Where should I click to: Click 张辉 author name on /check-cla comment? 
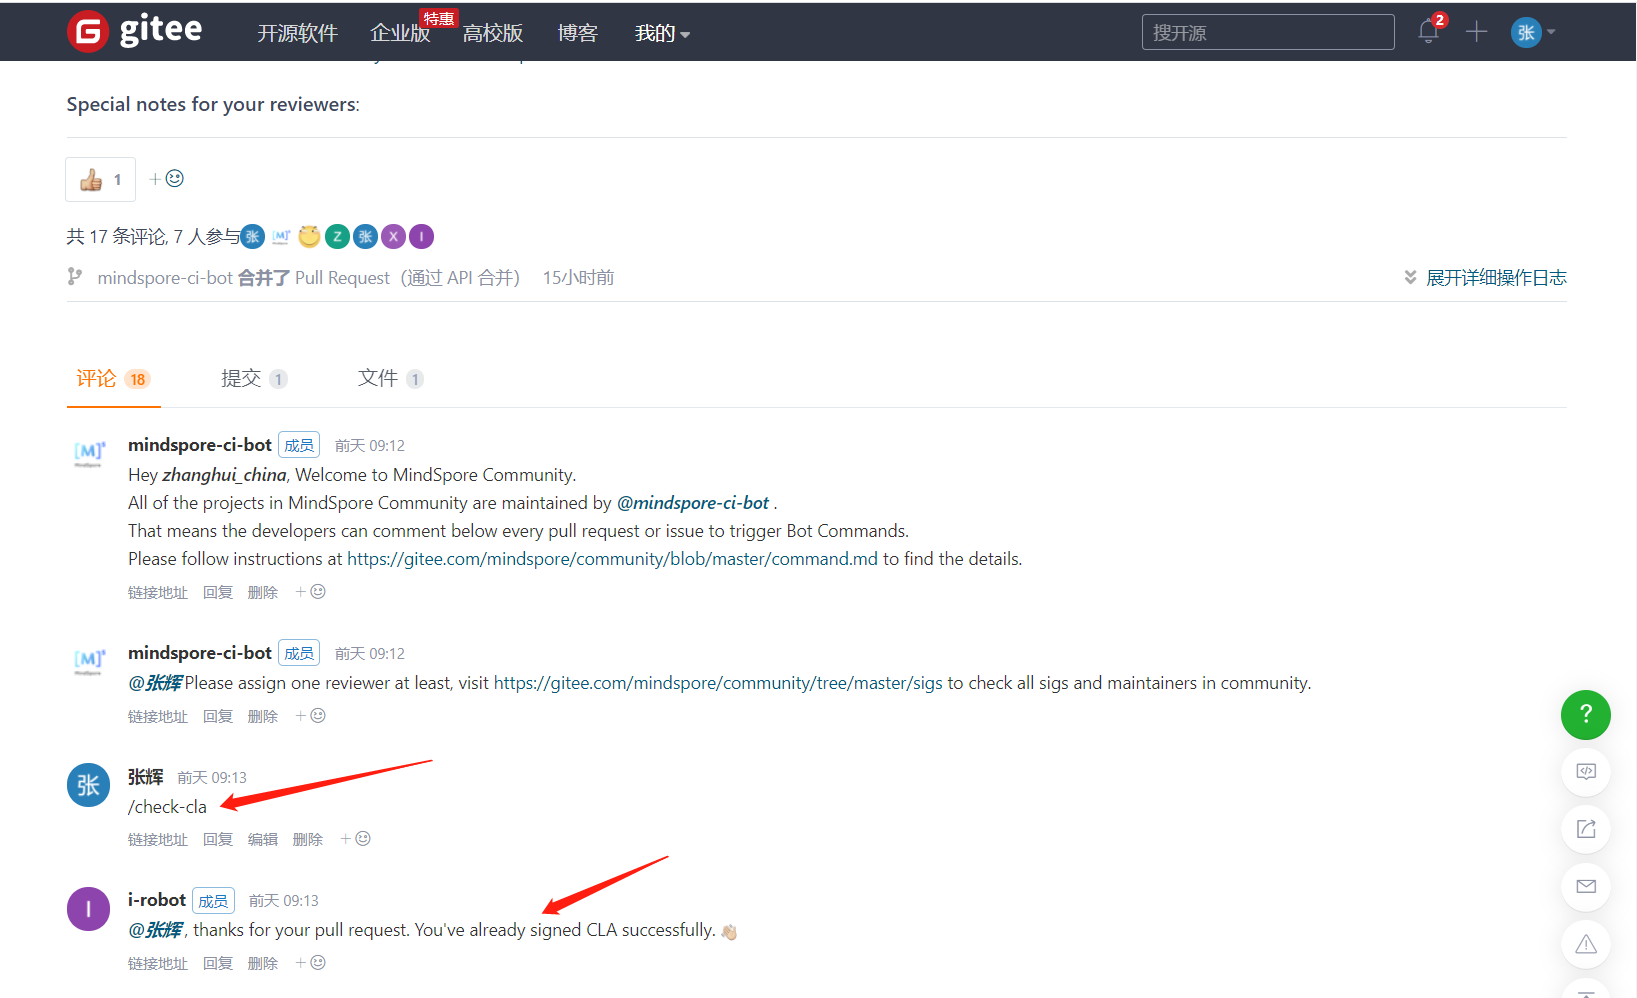coord(146,777)
